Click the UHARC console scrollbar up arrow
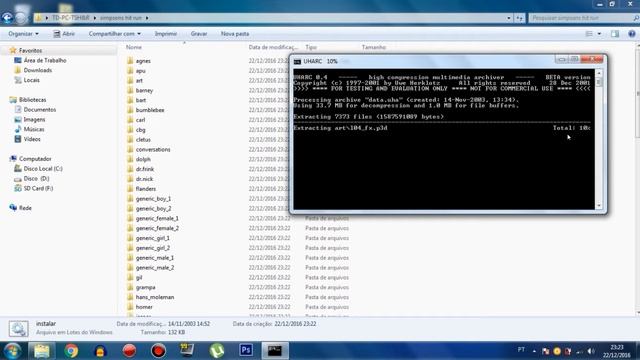Image resolution: width=640 pixels, height=360 pixels. click(599, 73)
